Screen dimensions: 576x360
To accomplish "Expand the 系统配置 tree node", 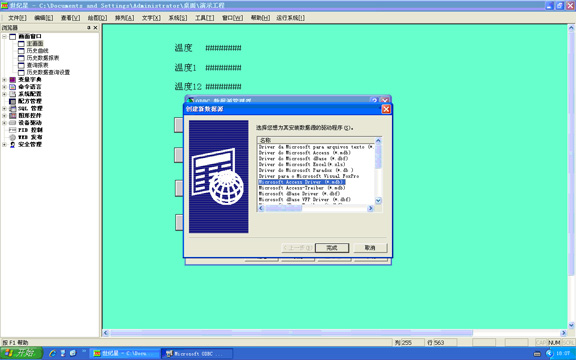I will [x=4, y=94].
